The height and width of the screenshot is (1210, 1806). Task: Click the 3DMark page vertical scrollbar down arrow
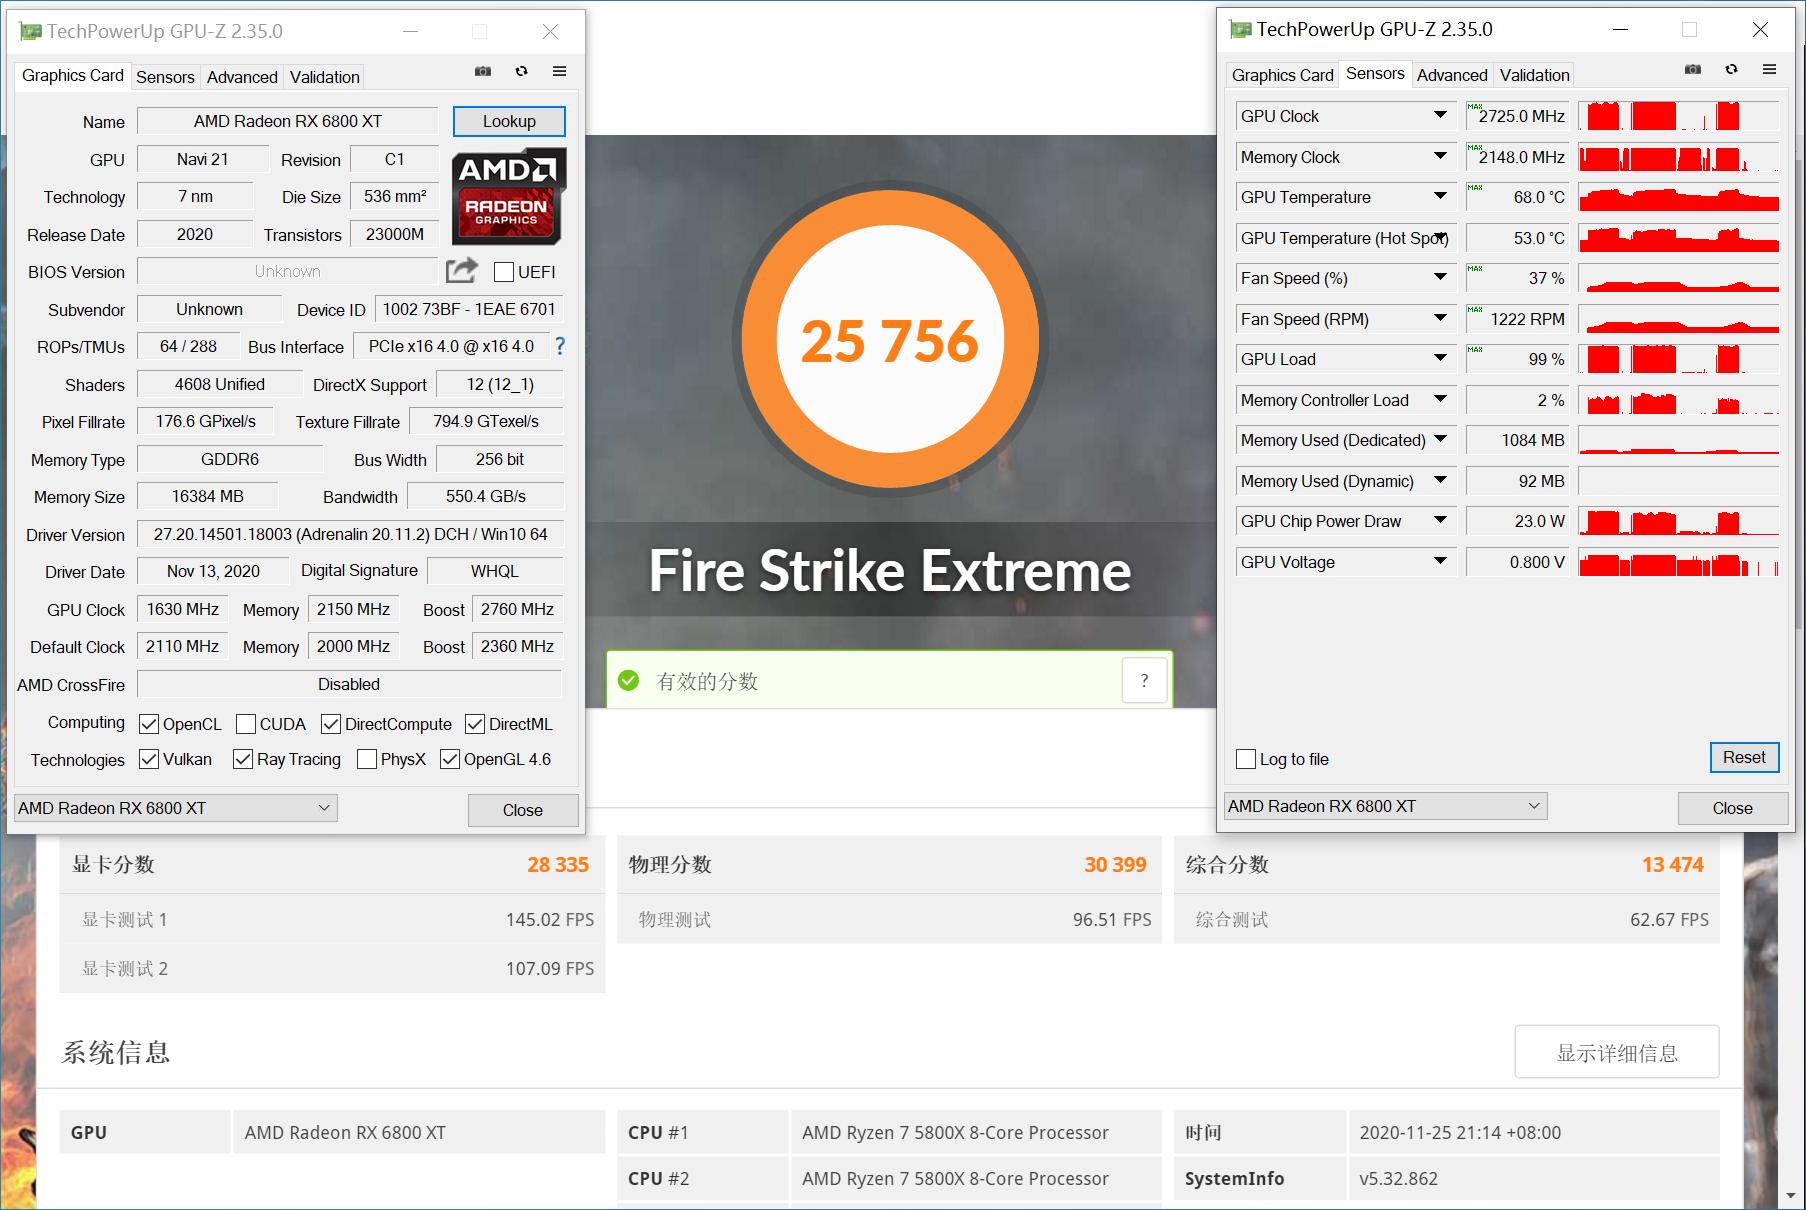click(1792, 1196)
